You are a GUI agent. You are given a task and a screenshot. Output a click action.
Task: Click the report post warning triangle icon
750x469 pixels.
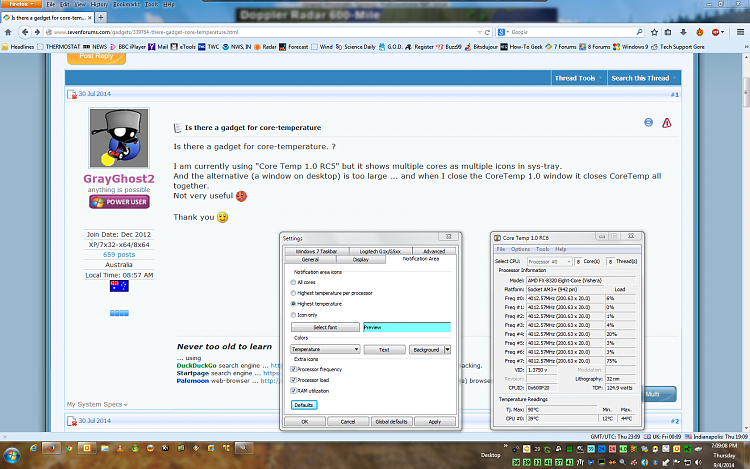(666, 123)
